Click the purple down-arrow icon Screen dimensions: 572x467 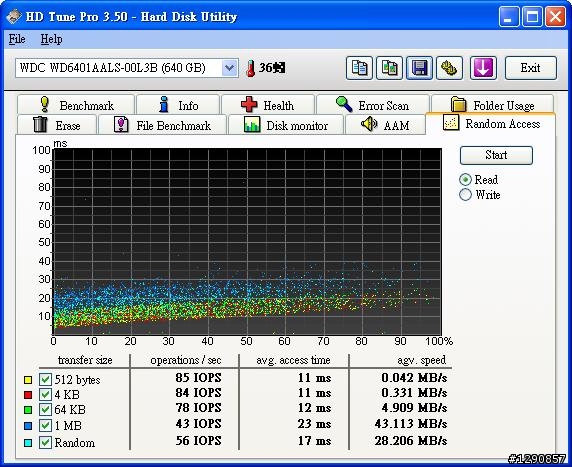[483, 68]
